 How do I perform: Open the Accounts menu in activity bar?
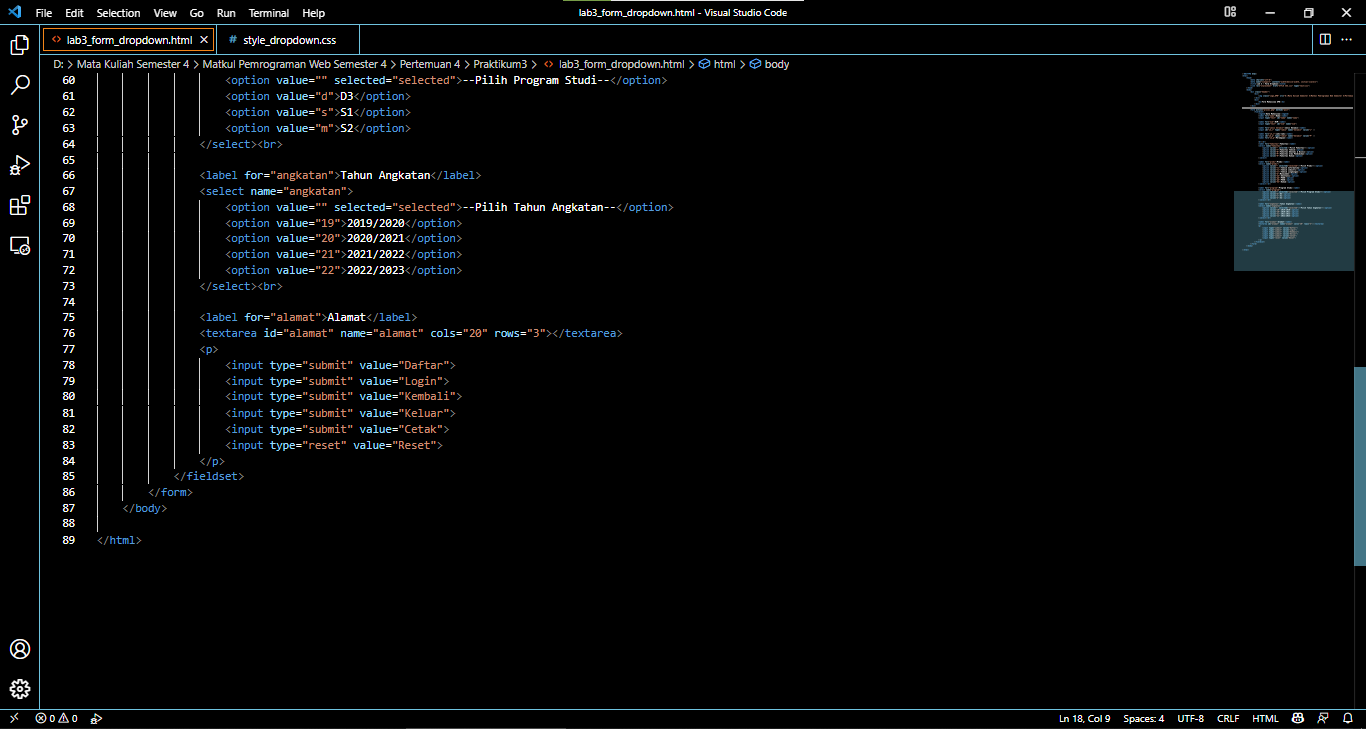pyautogui.click(x=20, y=649)
